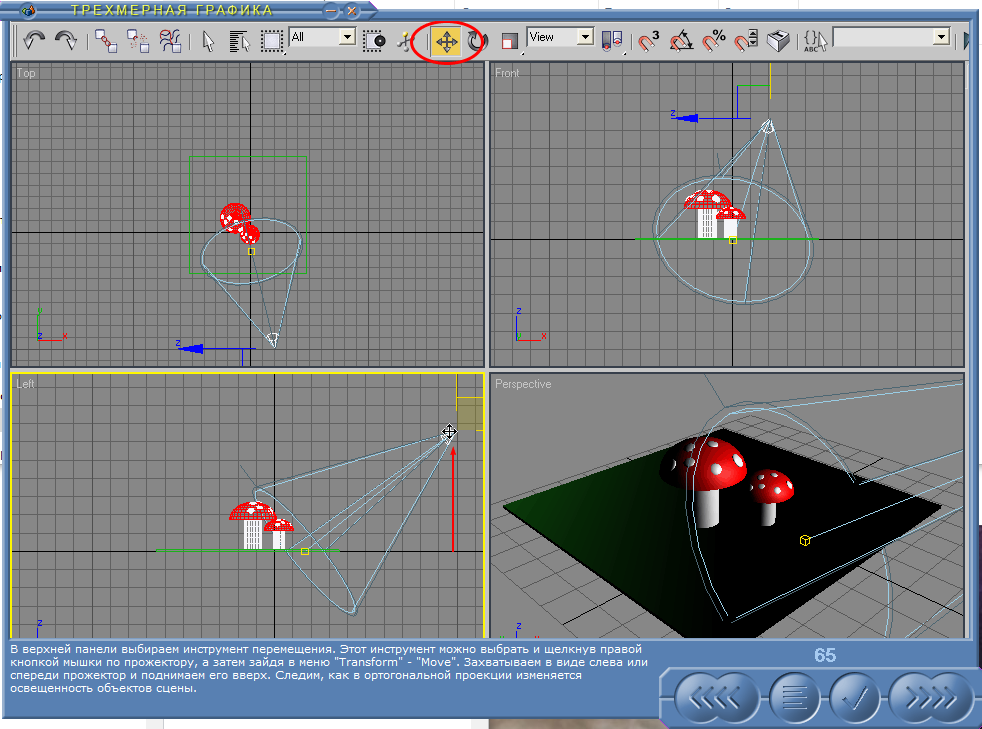
Task: Click the Perspective viewport label
Action: 523,384
